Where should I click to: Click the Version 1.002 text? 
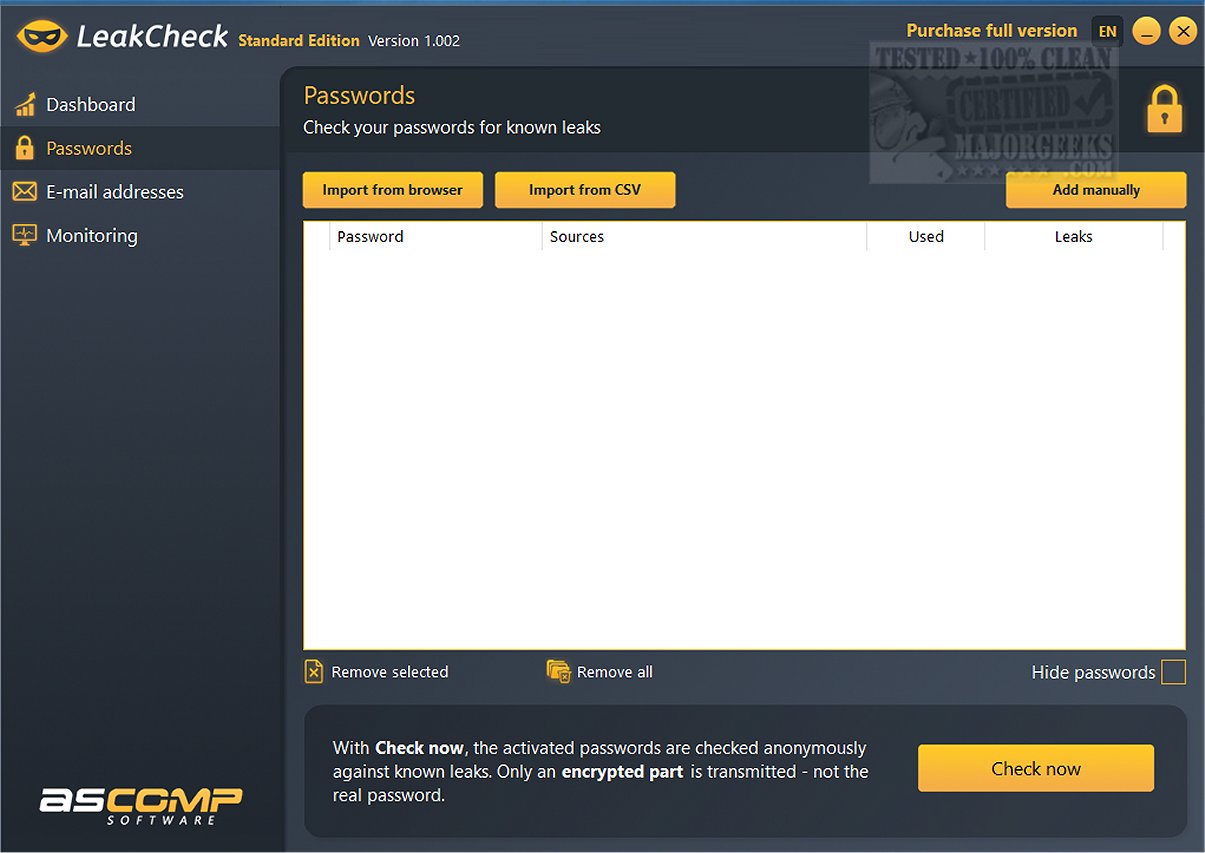(414, 41)
